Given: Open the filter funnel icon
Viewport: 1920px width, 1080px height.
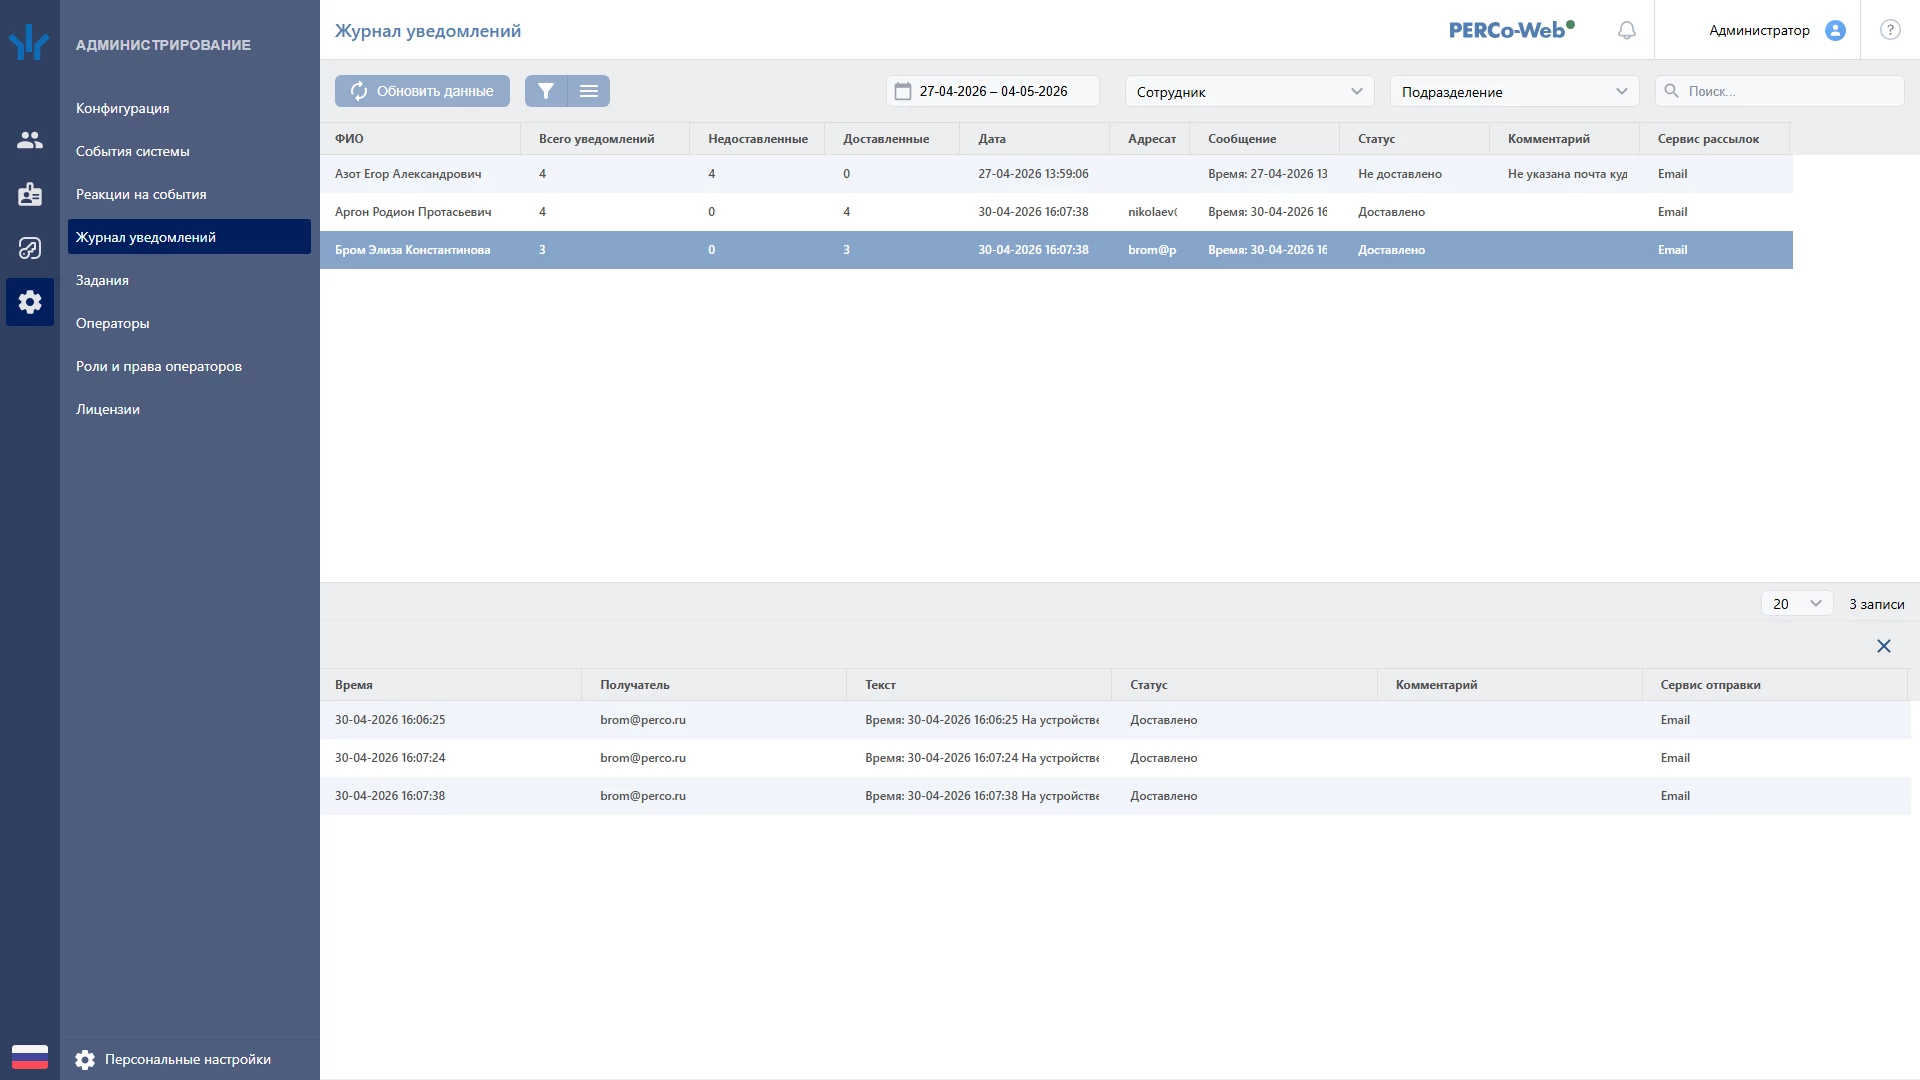Looking at the screenshot, I should 546,91.
